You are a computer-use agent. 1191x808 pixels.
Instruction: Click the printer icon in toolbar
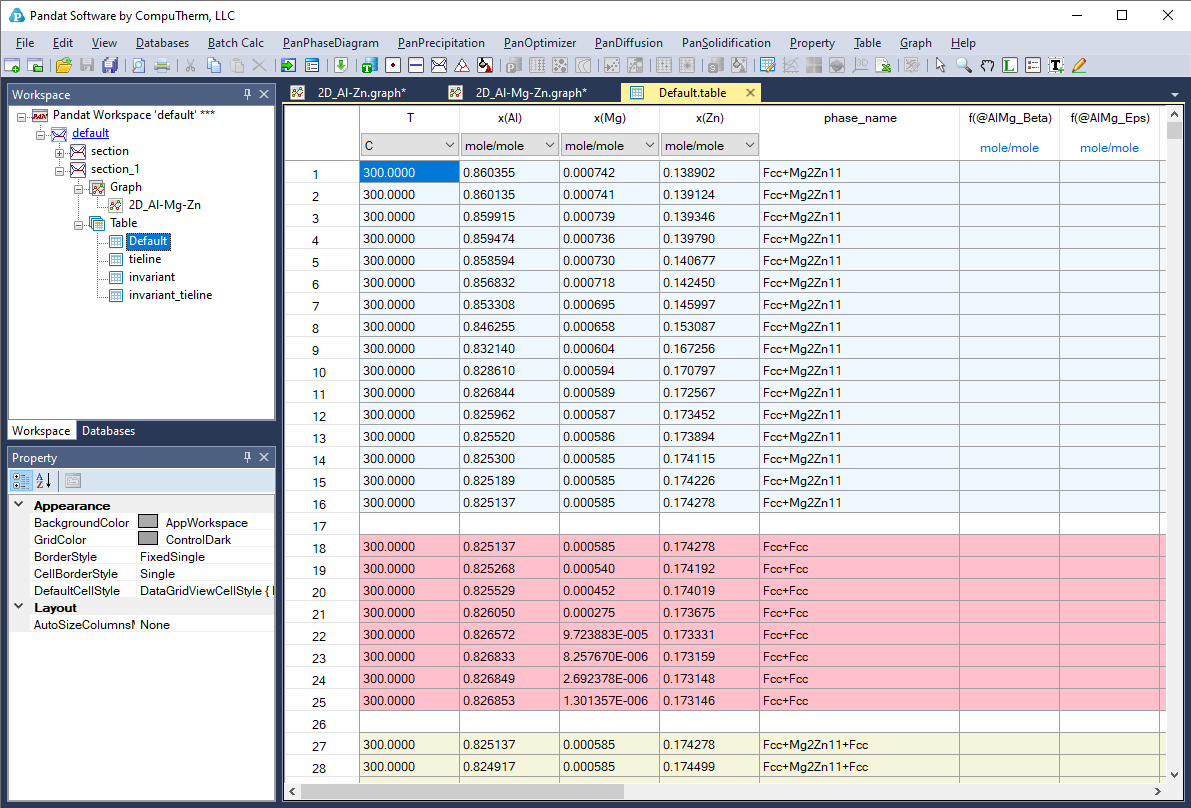[161, 66]
